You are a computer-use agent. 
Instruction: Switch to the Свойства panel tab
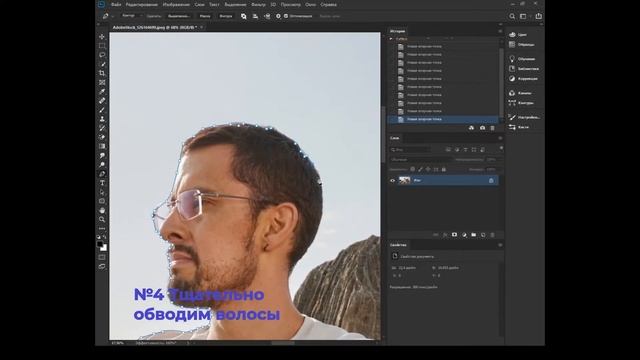click(398, 245)
